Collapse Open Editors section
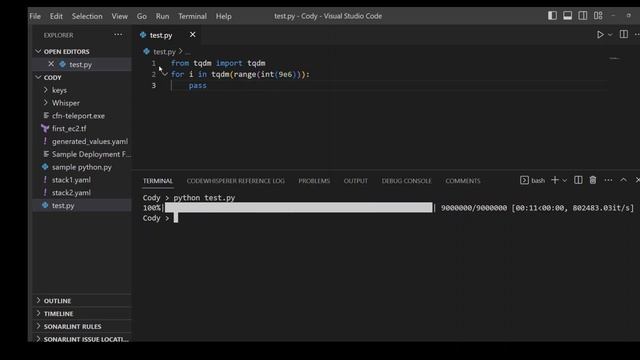This screenshot has height=360, width=640. coord(82,51)
